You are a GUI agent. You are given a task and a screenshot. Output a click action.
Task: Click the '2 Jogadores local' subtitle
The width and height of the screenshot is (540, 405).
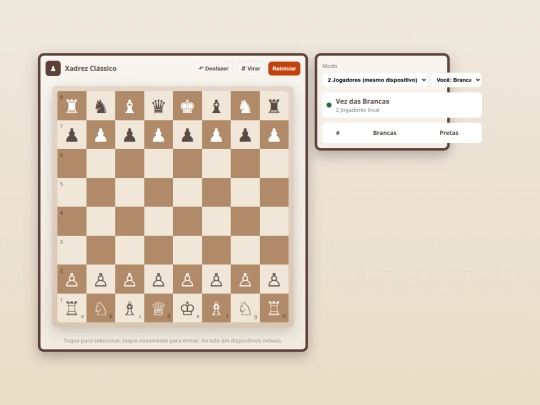[357, 110]
